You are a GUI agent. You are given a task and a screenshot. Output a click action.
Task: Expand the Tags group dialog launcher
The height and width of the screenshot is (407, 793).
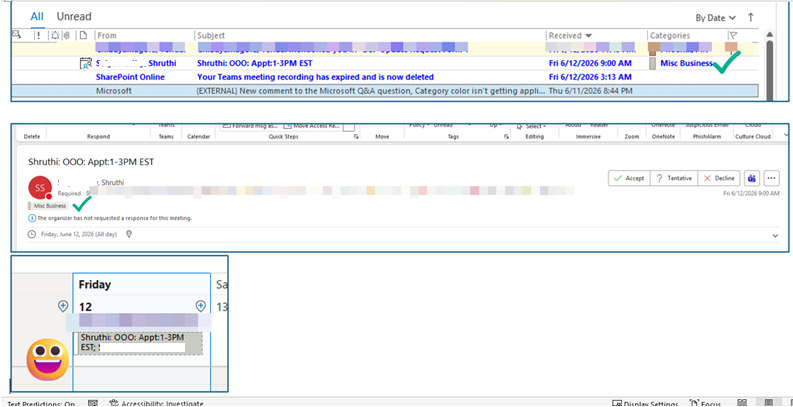pos(506,137)
